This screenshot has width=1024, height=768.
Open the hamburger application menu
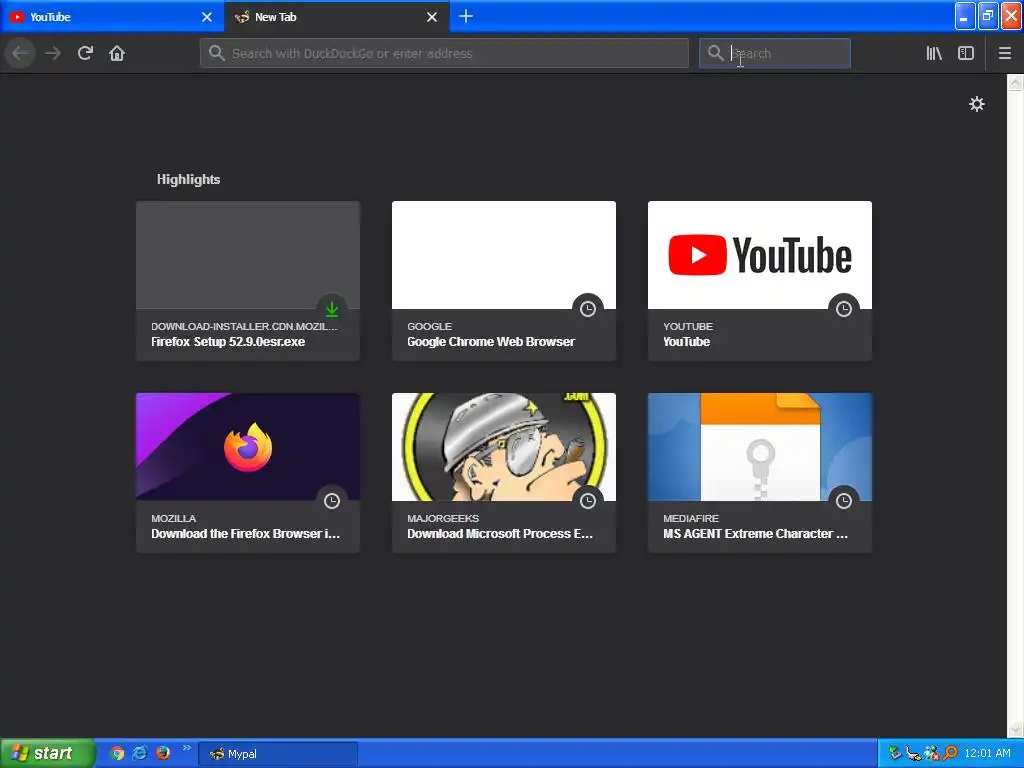point(1004,53)
